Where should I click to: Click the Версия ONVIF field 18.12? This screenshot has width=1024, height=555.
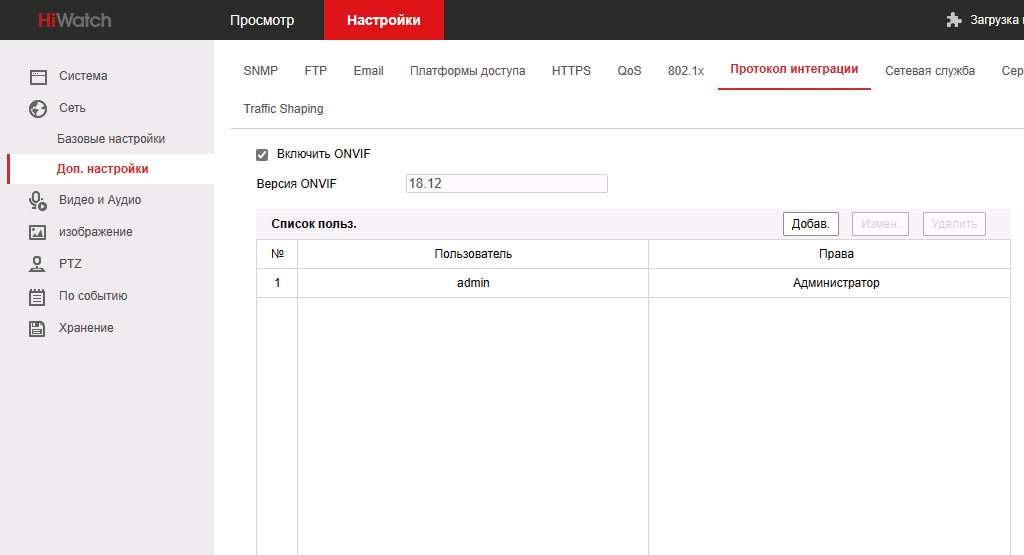pos(507,183)
